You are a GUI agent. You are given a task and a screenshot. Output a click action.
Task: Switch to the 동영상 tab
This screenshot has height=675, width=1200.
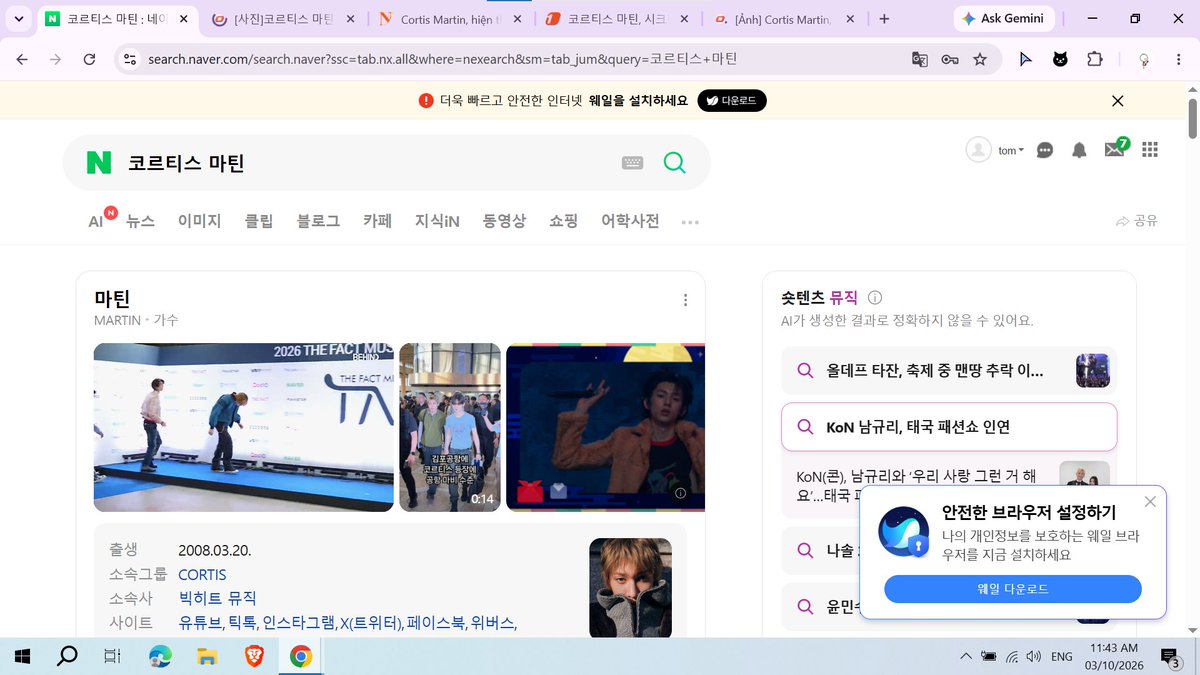504,221
